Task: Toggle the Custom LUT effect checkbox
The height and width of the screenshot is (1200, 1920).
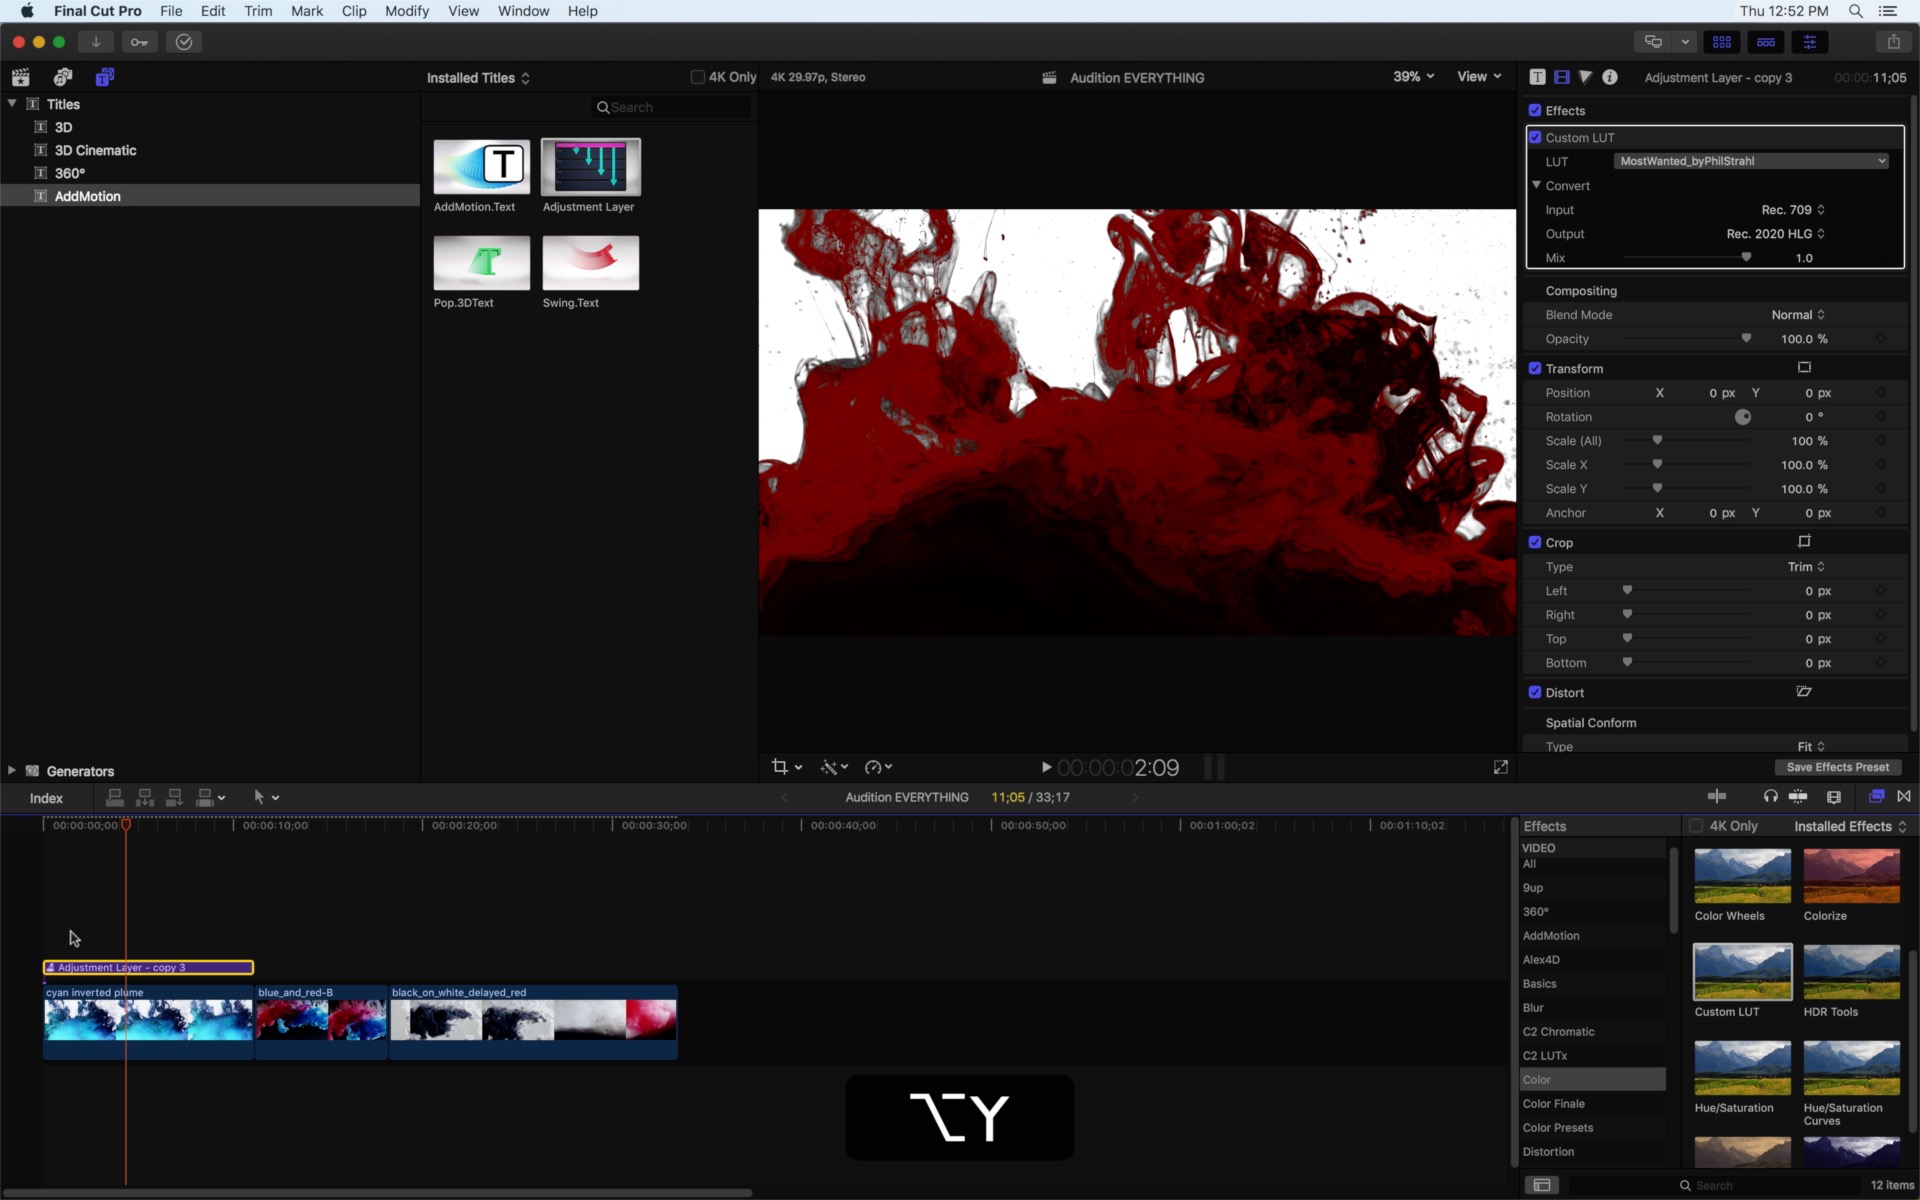Action: pos(1533,137)
